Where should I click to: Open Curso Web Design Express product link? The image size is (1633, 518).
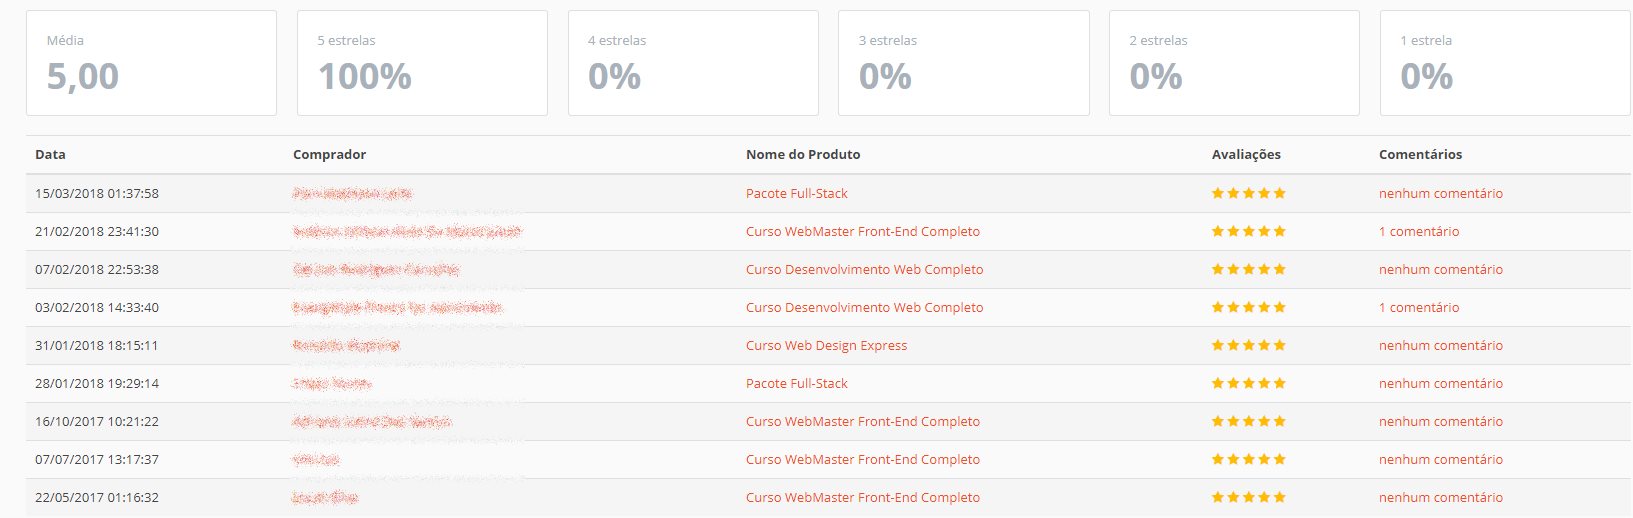[x=826, y=345]
